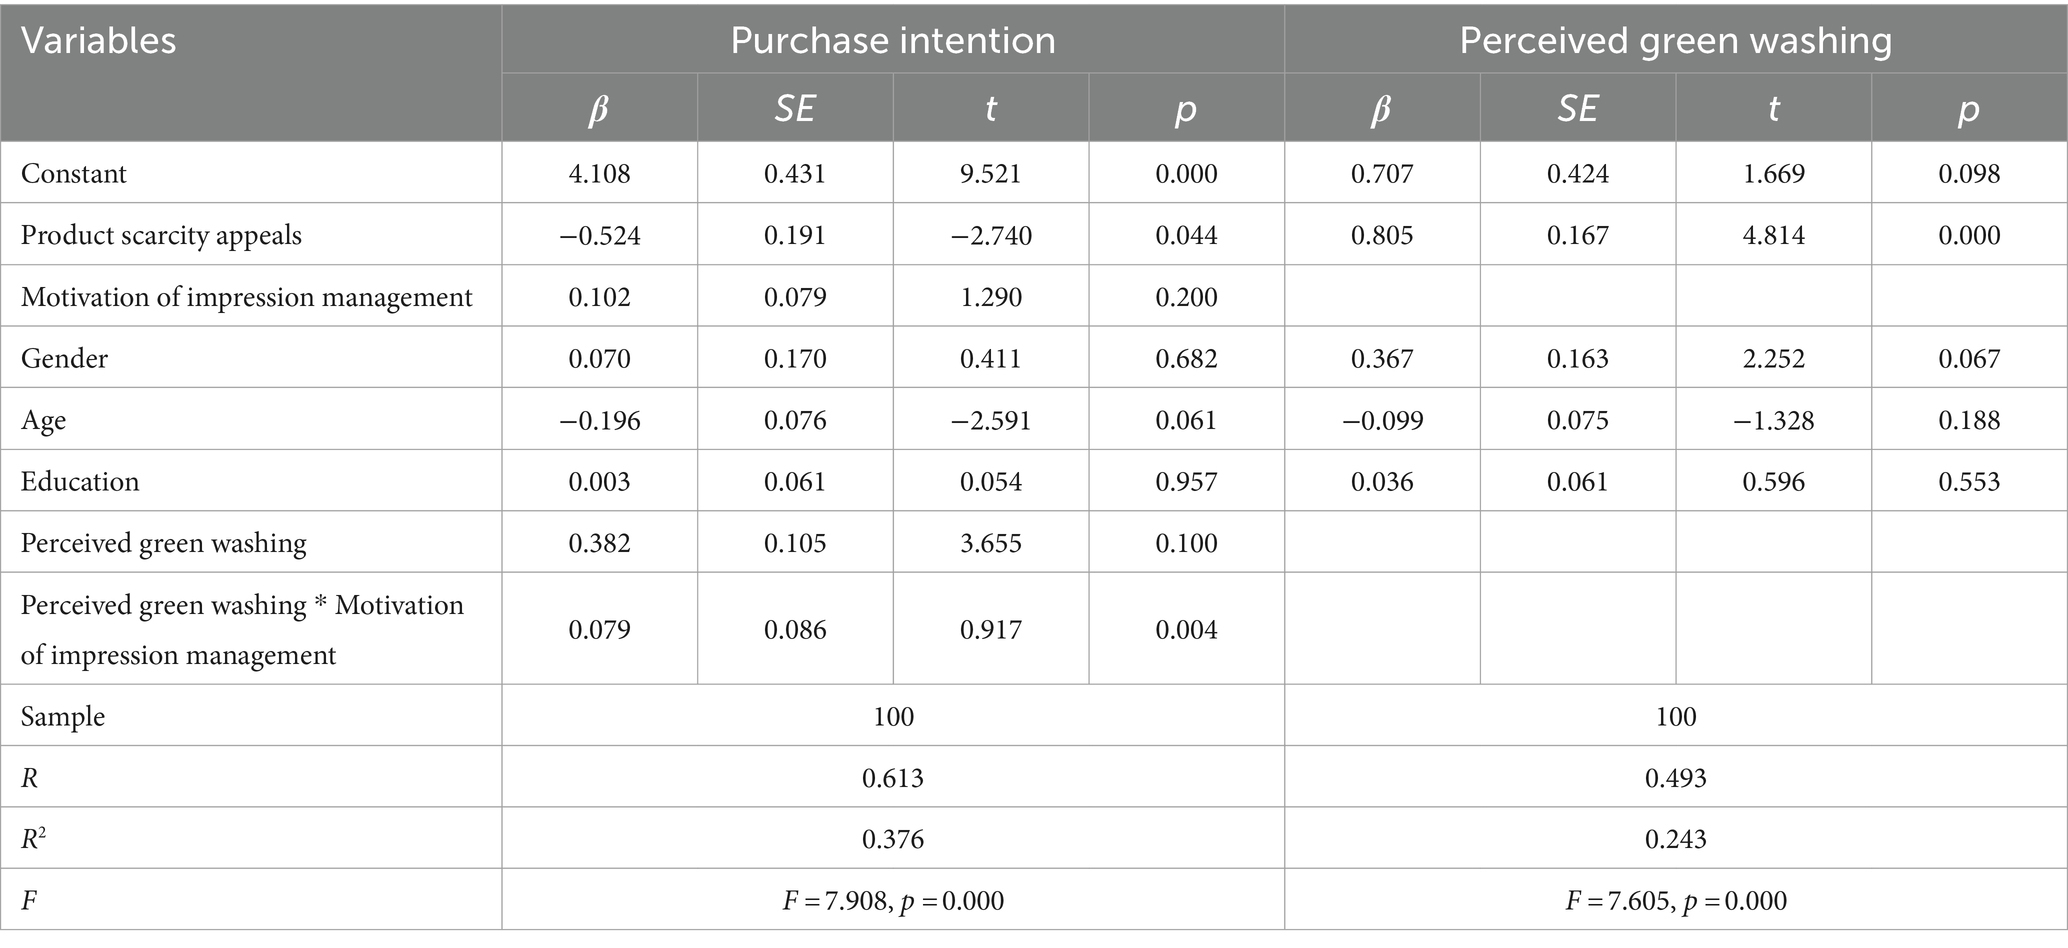Select Motivation of impression management row label

[247, 297]
